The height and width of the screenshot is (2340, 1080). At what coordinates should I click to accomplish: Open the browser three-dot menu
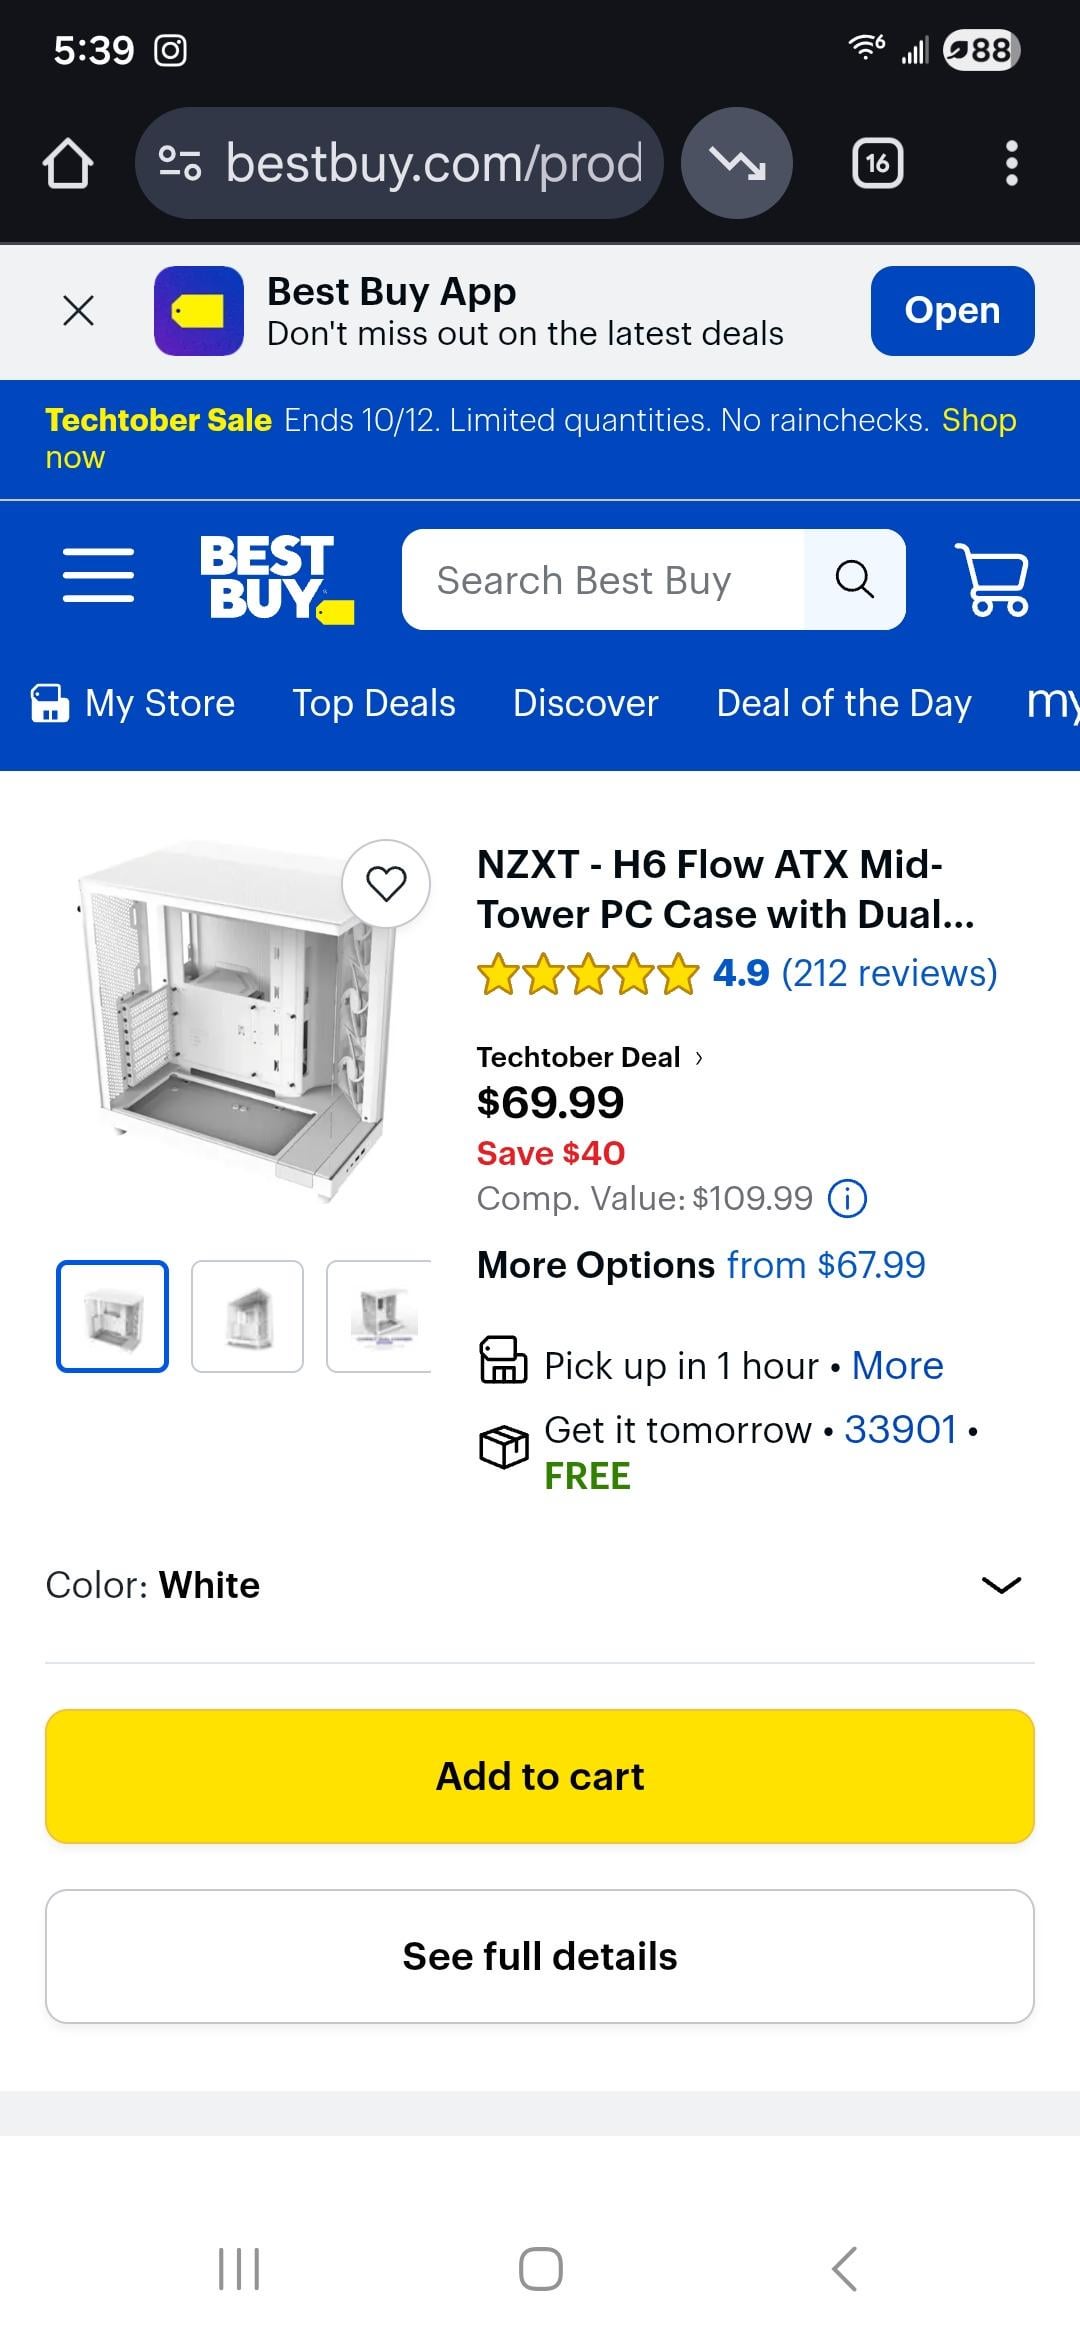pos(1011,163)
